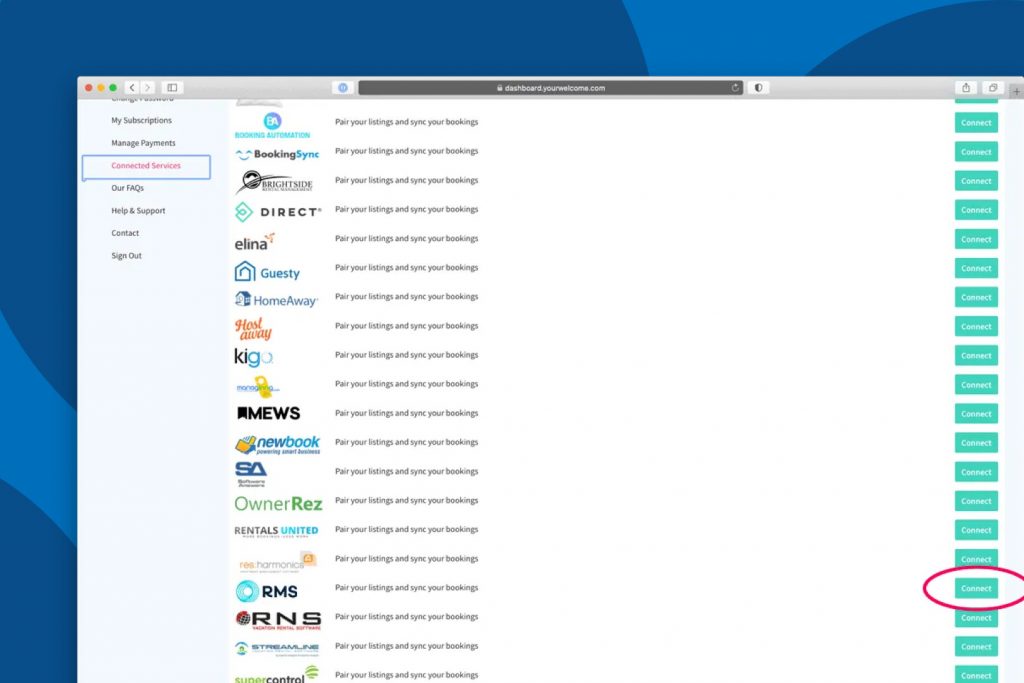The image size is (1024, 683).
Task: Click Connect button next to OwnerRez
Action: [976, 501]
